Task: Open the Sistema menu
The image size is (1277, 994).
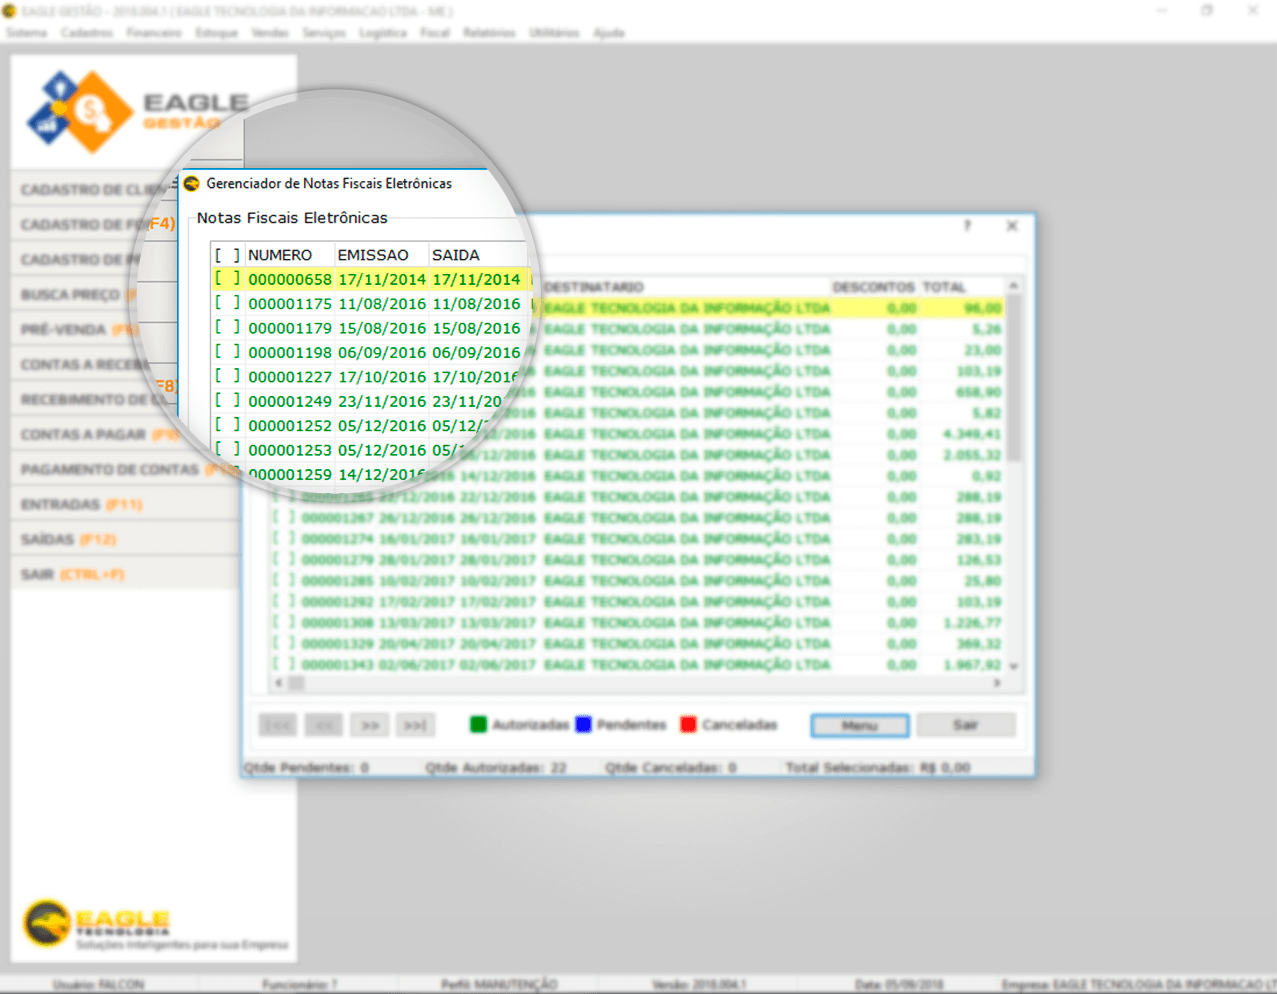Action: [27, 33]
